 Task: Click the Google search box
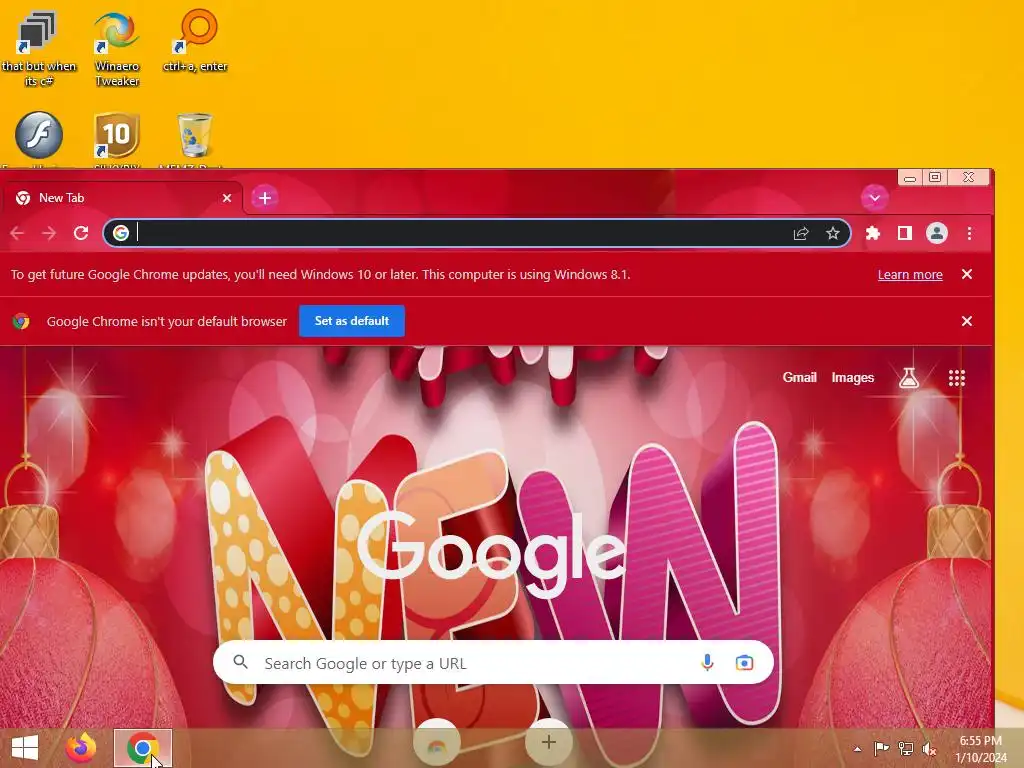point(493,663)
